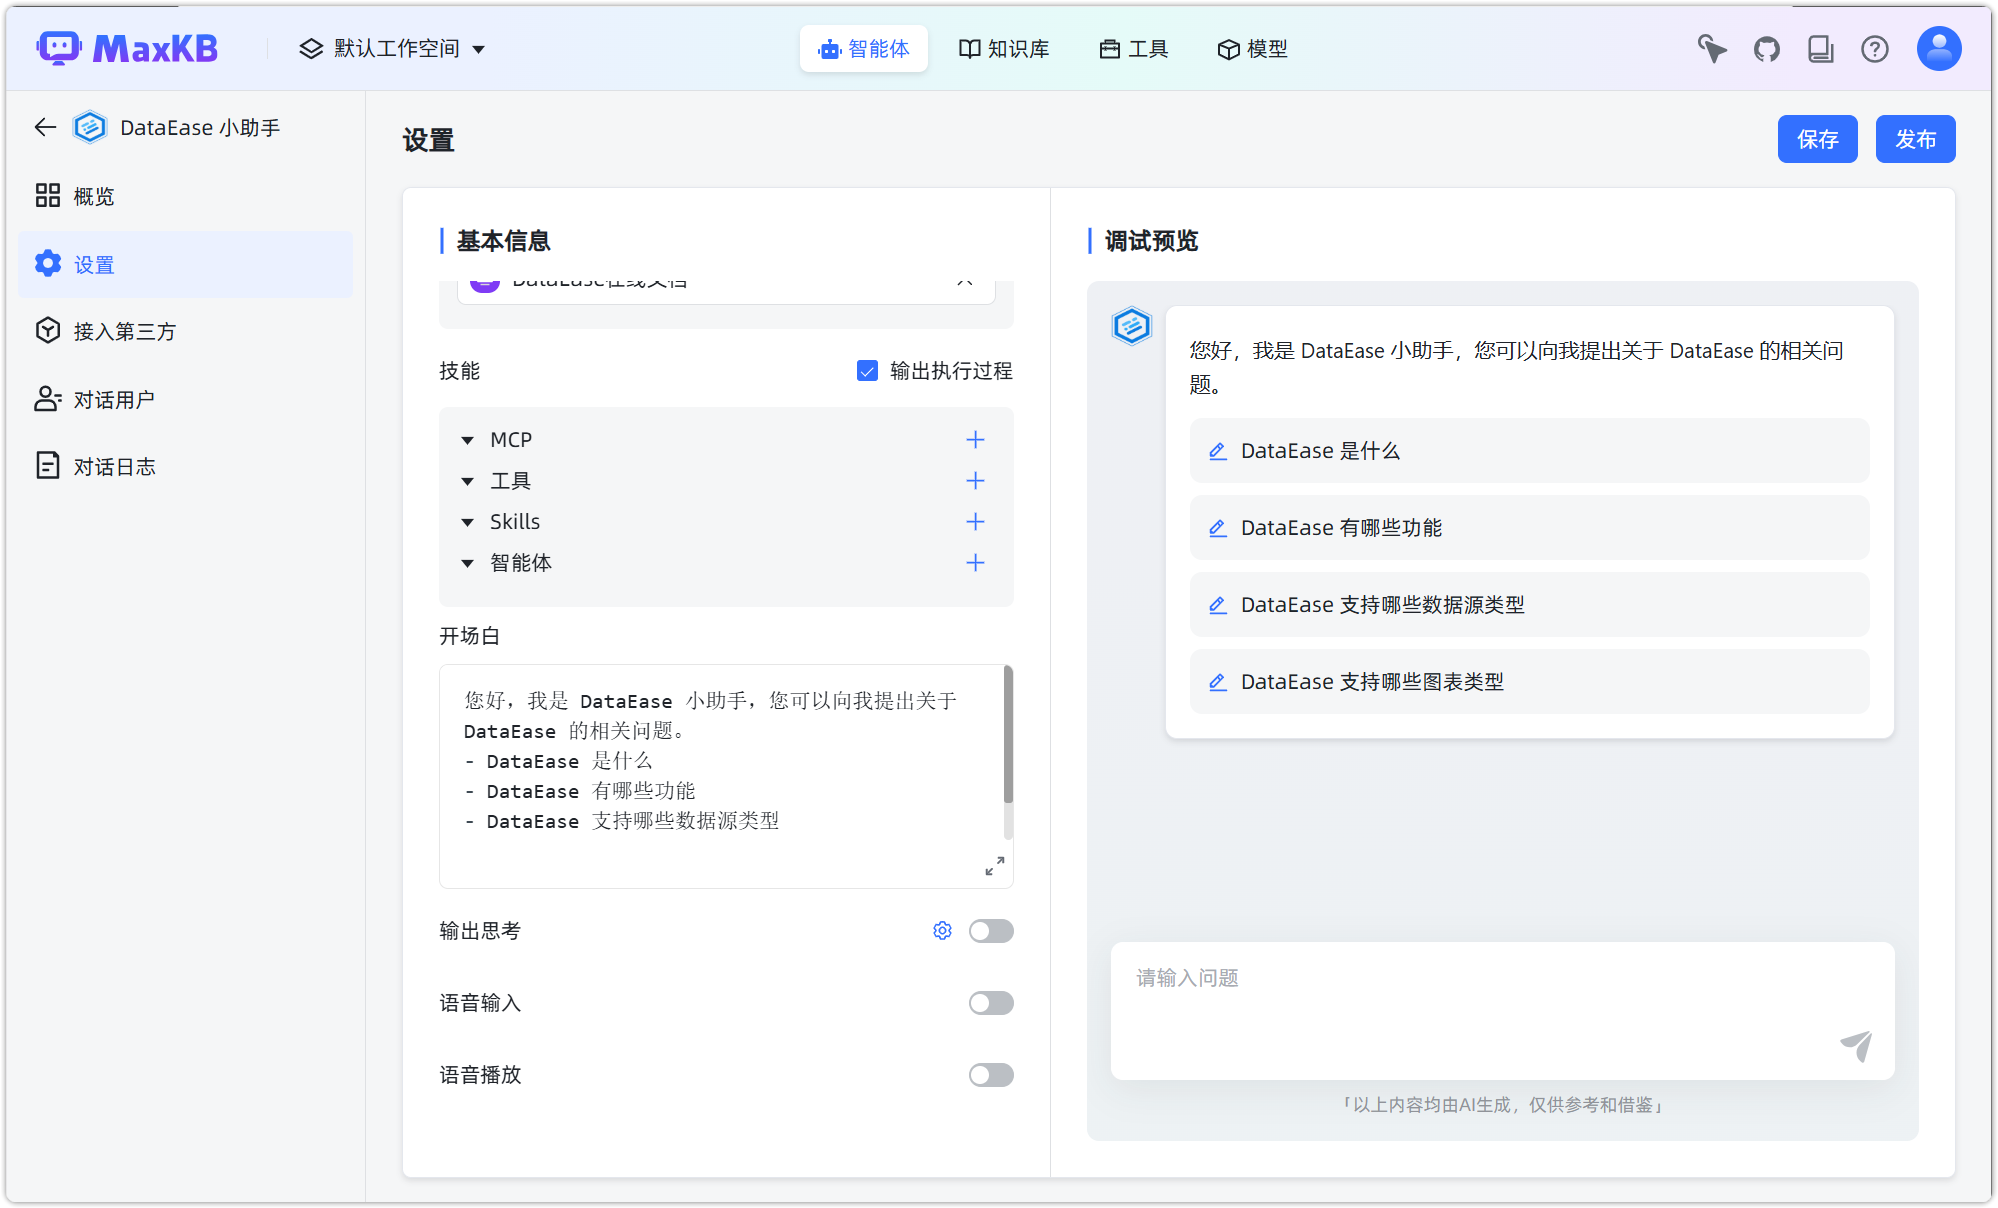Click the 发布 button
1998x1208 pixels.
(x=1915, y=139)
